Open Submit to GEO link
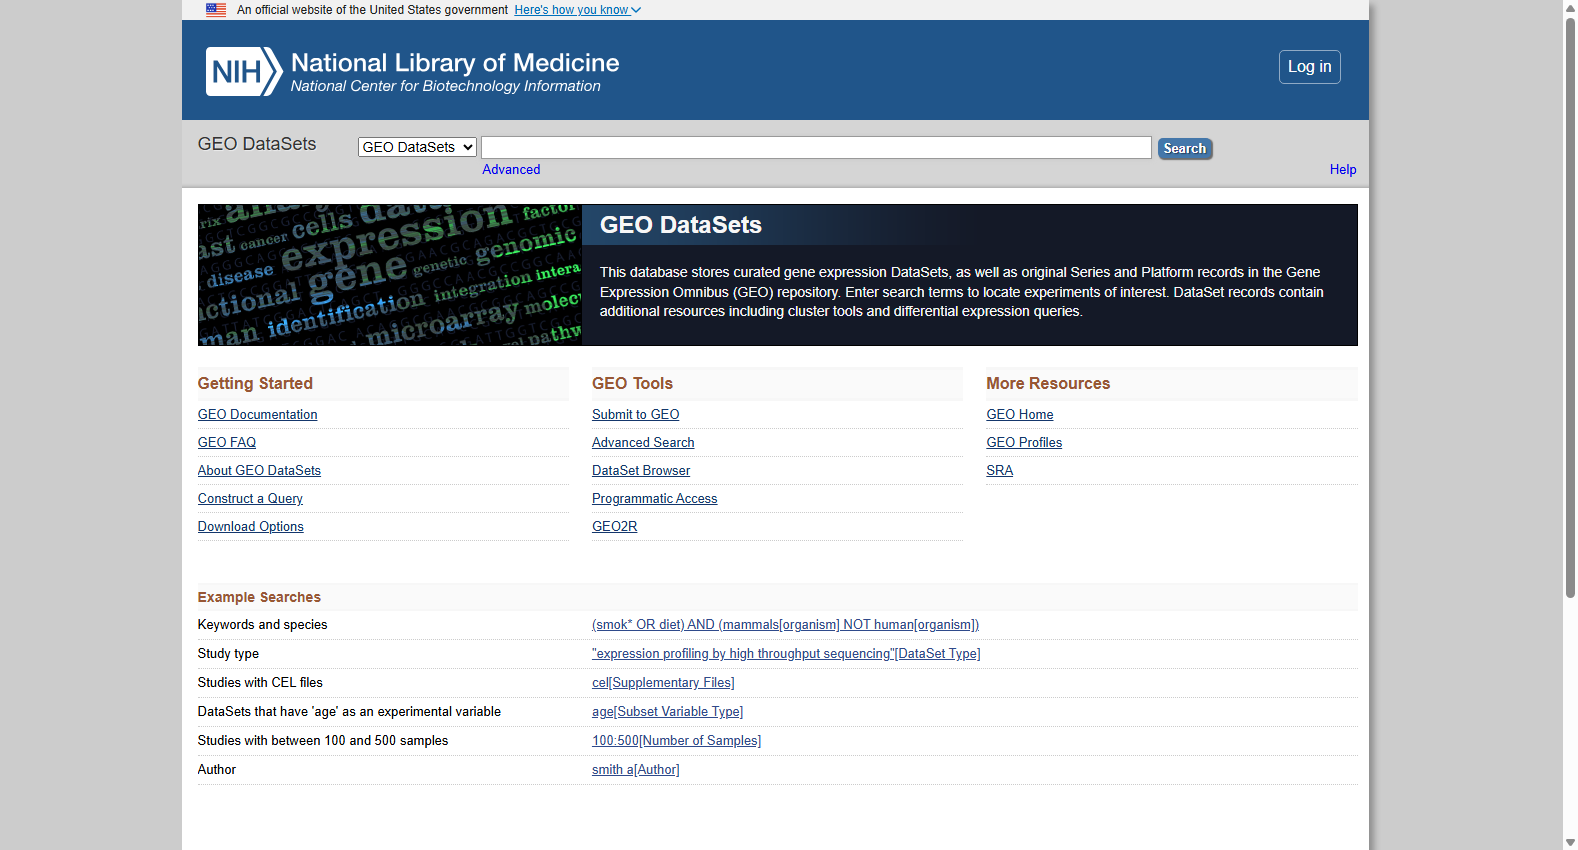The height and width of the screenshot is (850, 1578). [x=635, y=415]
